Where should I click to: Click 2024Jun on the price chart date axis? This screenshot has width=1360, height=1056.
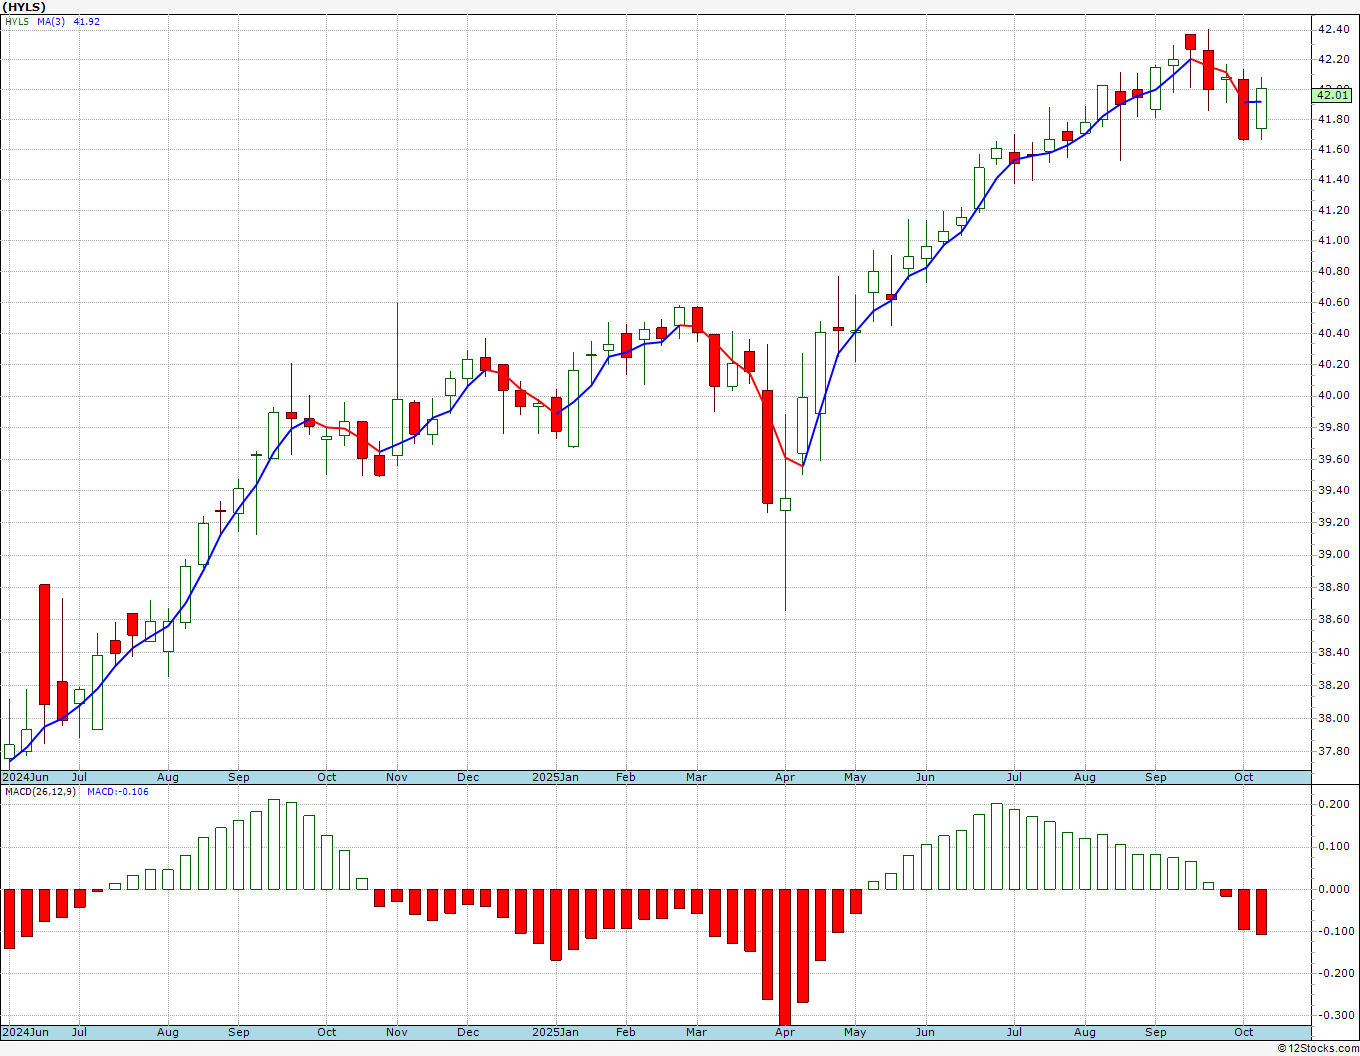pos(25,777)
